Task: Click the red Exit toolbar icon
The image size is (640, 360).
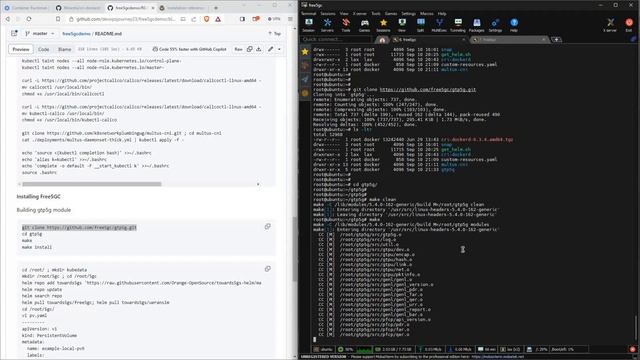Action: [629, 25]
